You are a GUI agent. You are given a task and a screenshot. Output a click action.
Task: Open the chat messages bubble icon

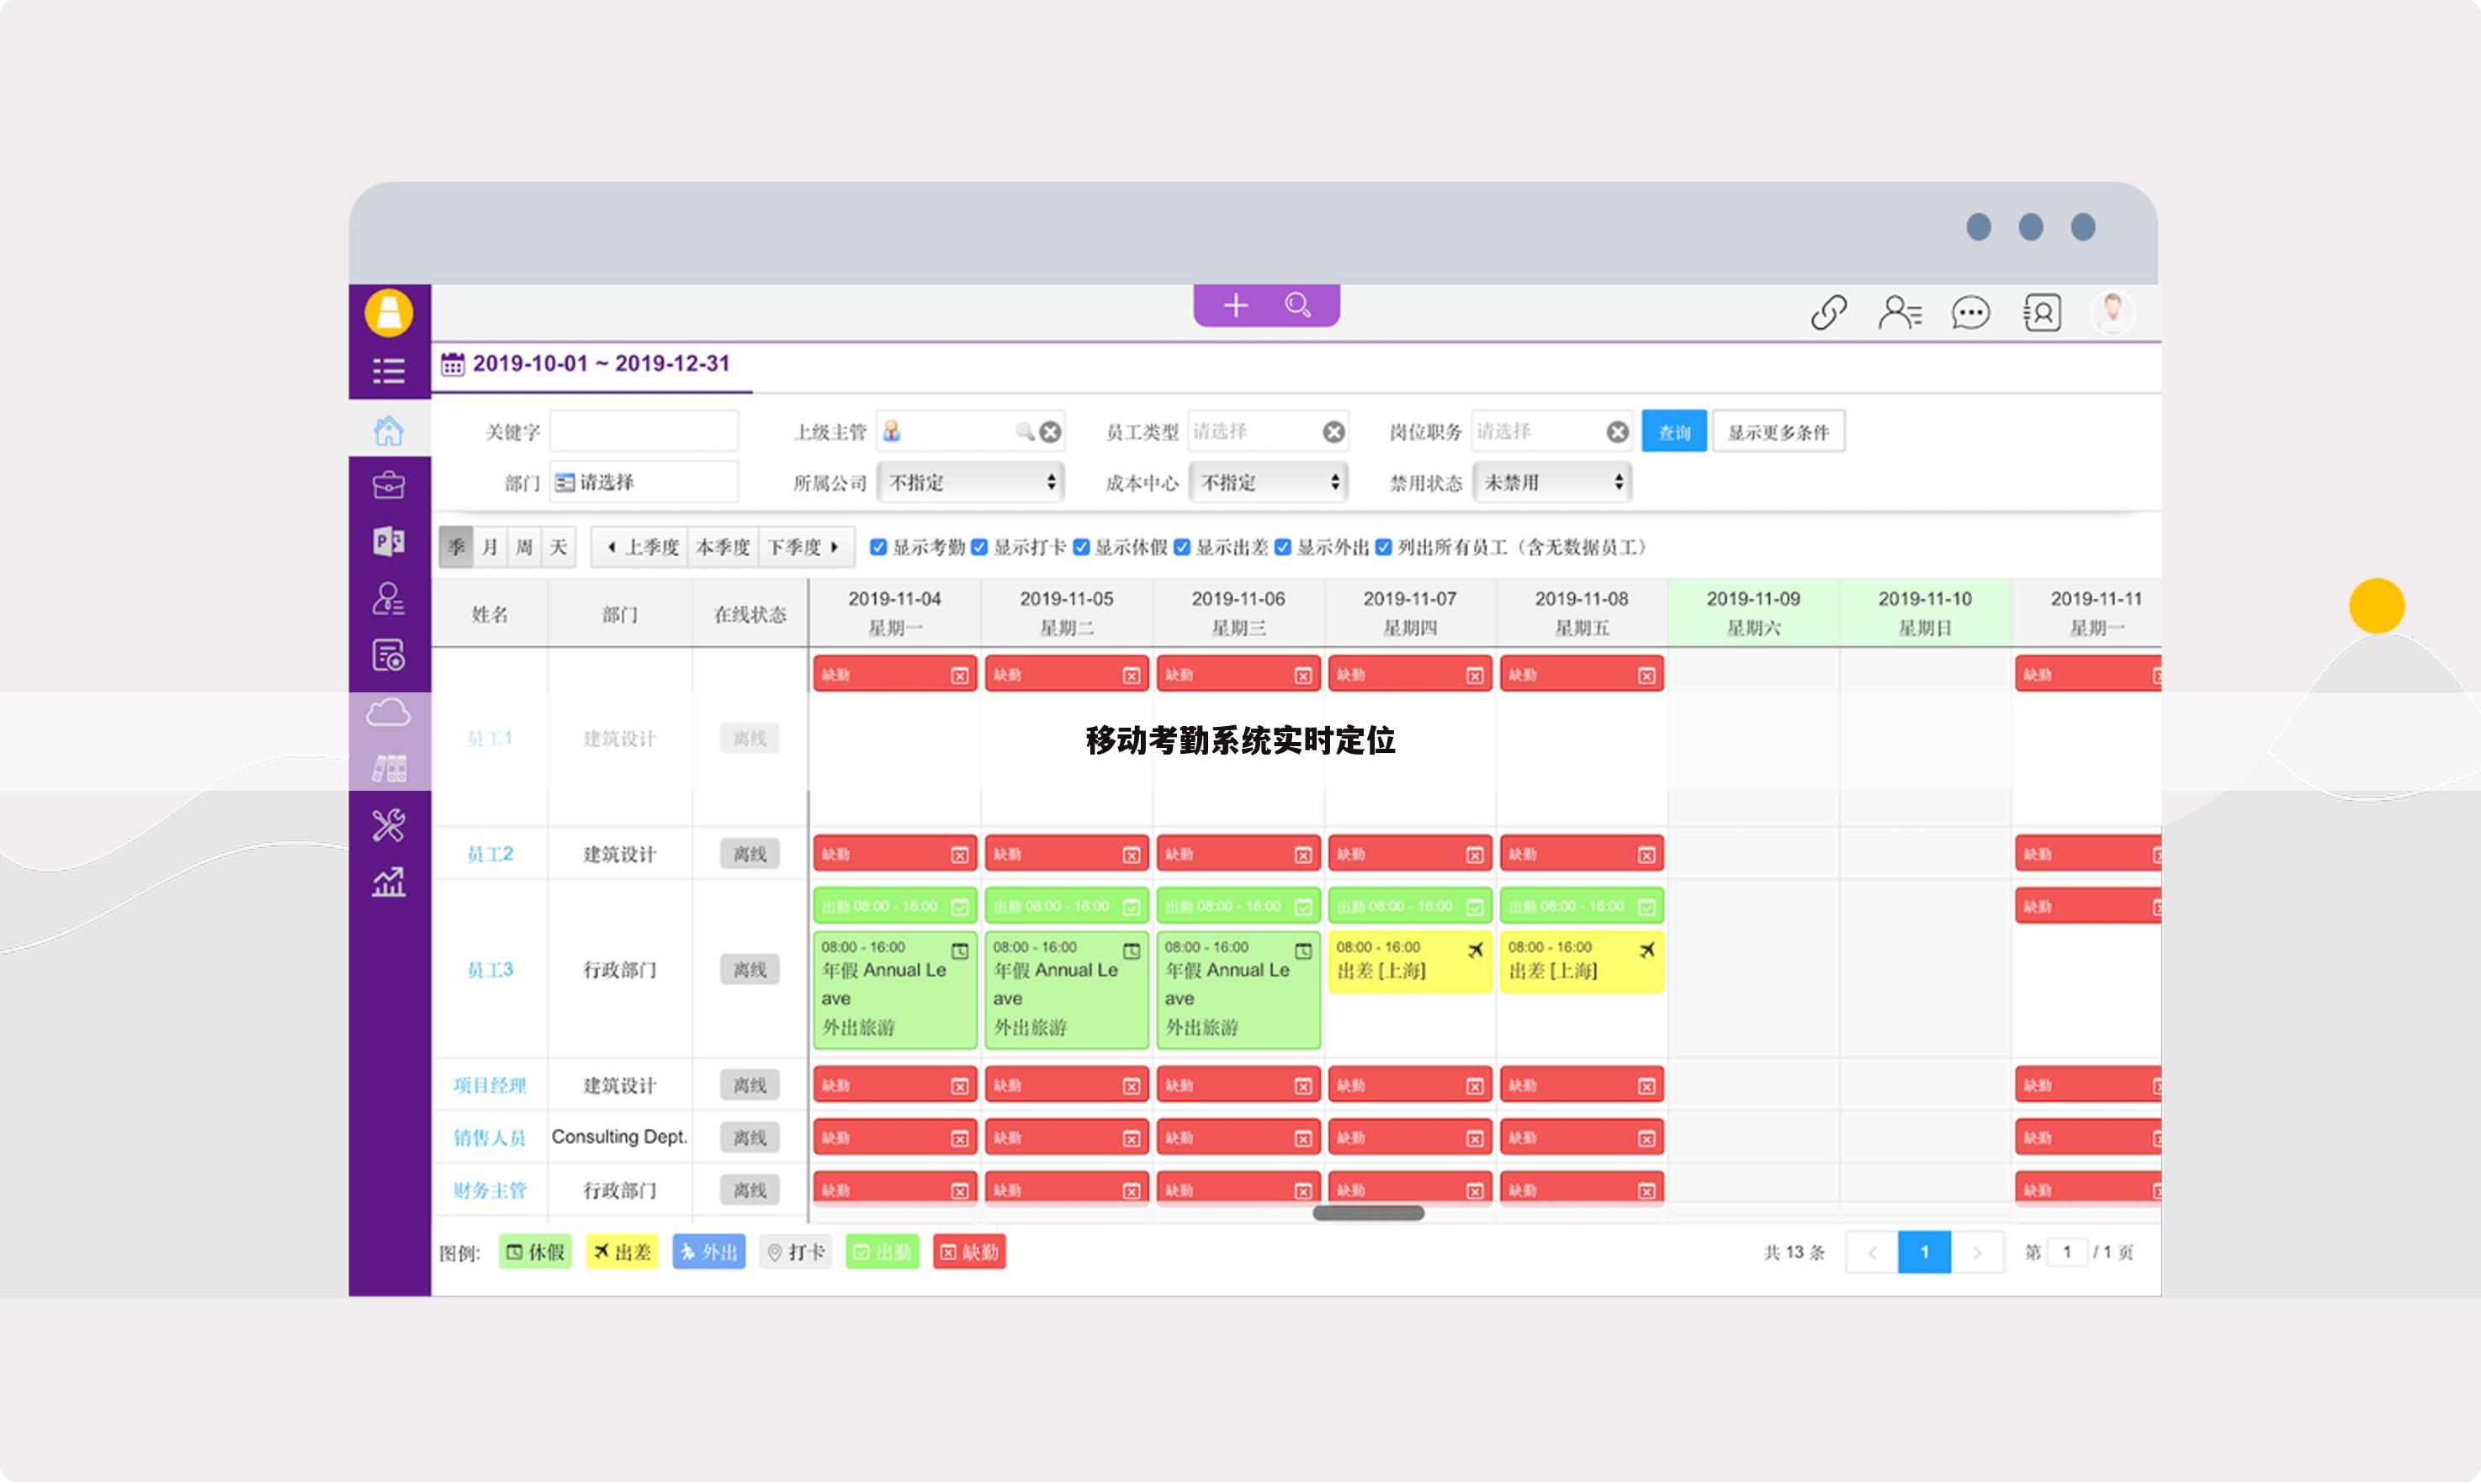tap(1971, 313)
